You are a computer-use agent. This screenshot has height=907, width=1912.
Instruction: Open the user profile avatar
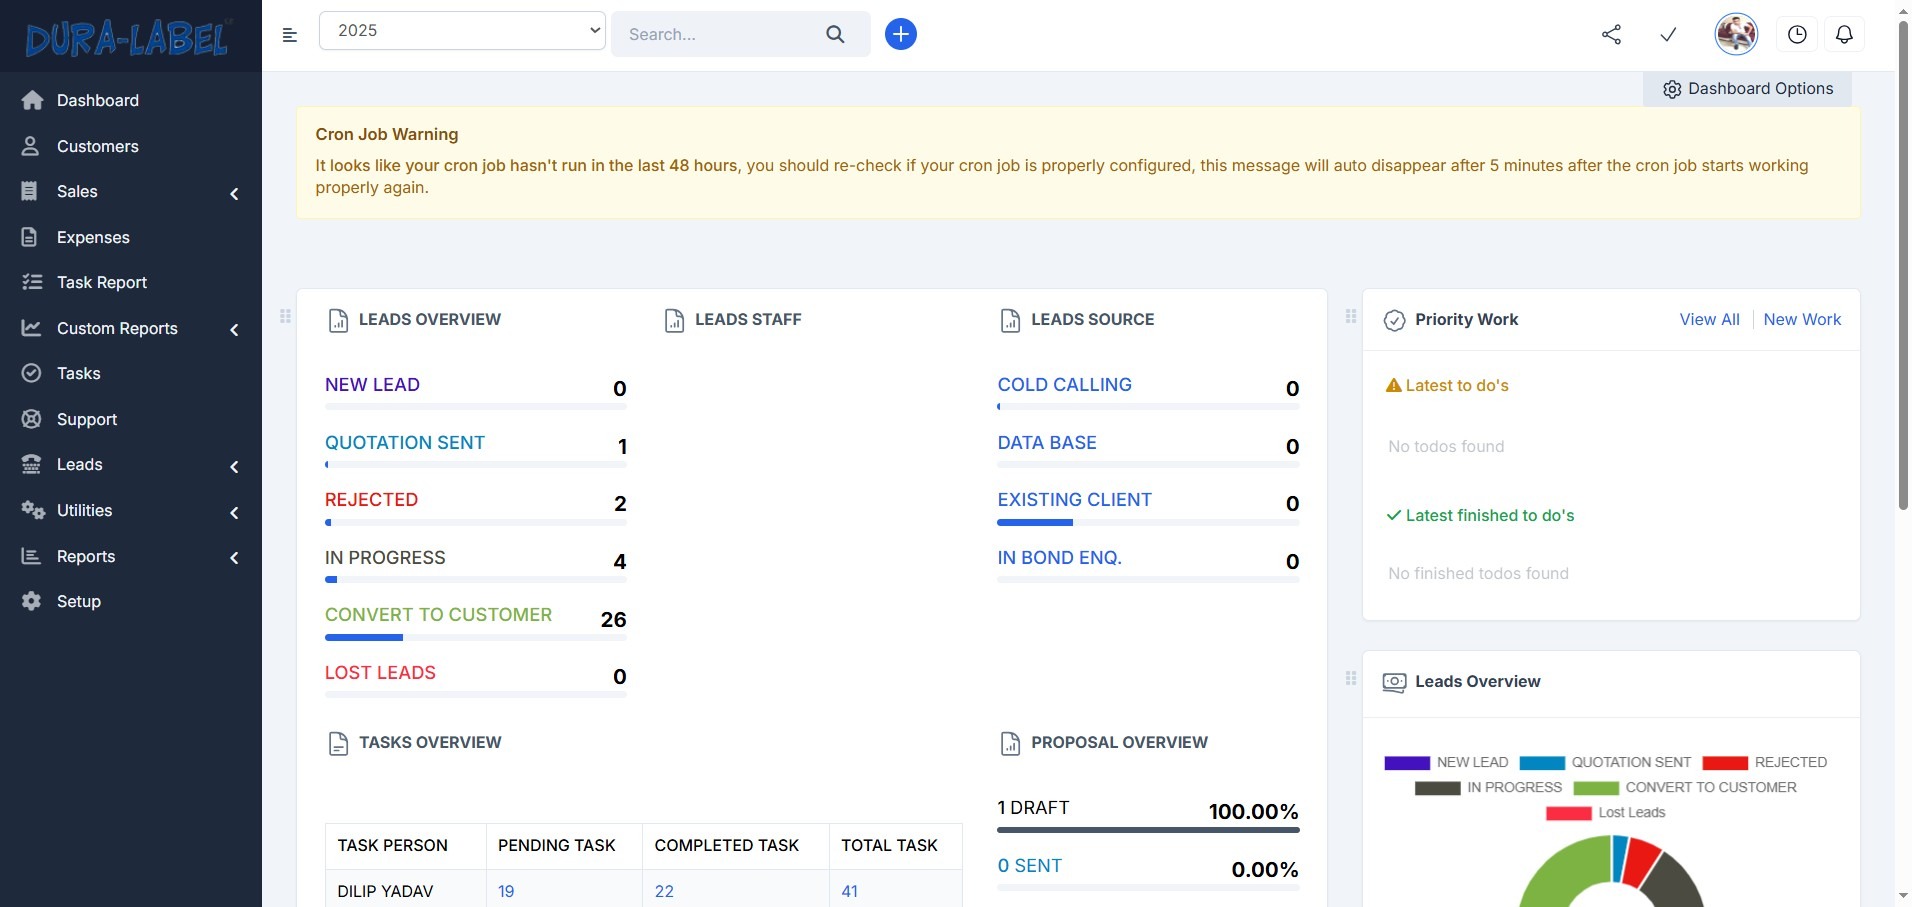tap(1736, 34)
